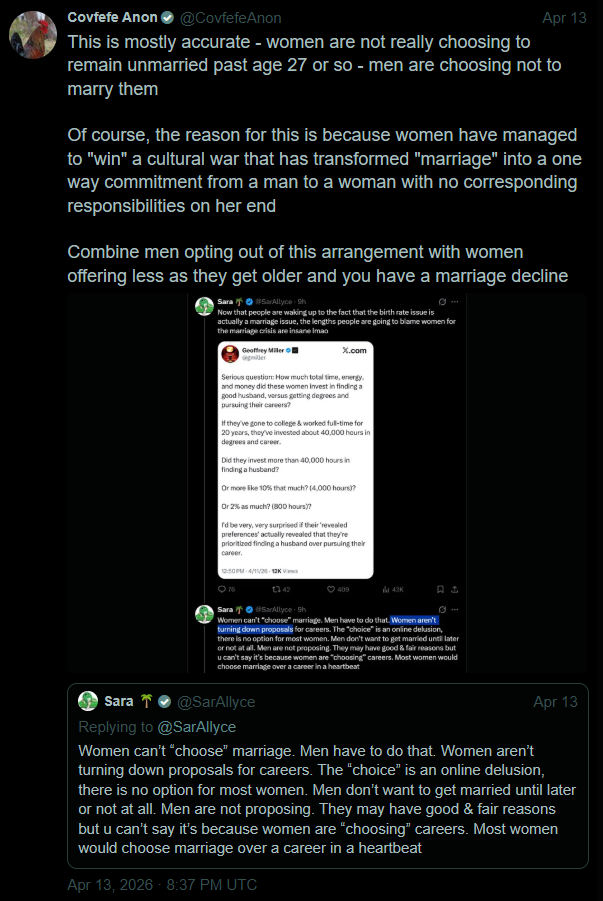Image resolution: width=603 pixels, height=901 pixels.
Task: Open Sara's avatar in the quoted post
Action: (x=88, y=702)
